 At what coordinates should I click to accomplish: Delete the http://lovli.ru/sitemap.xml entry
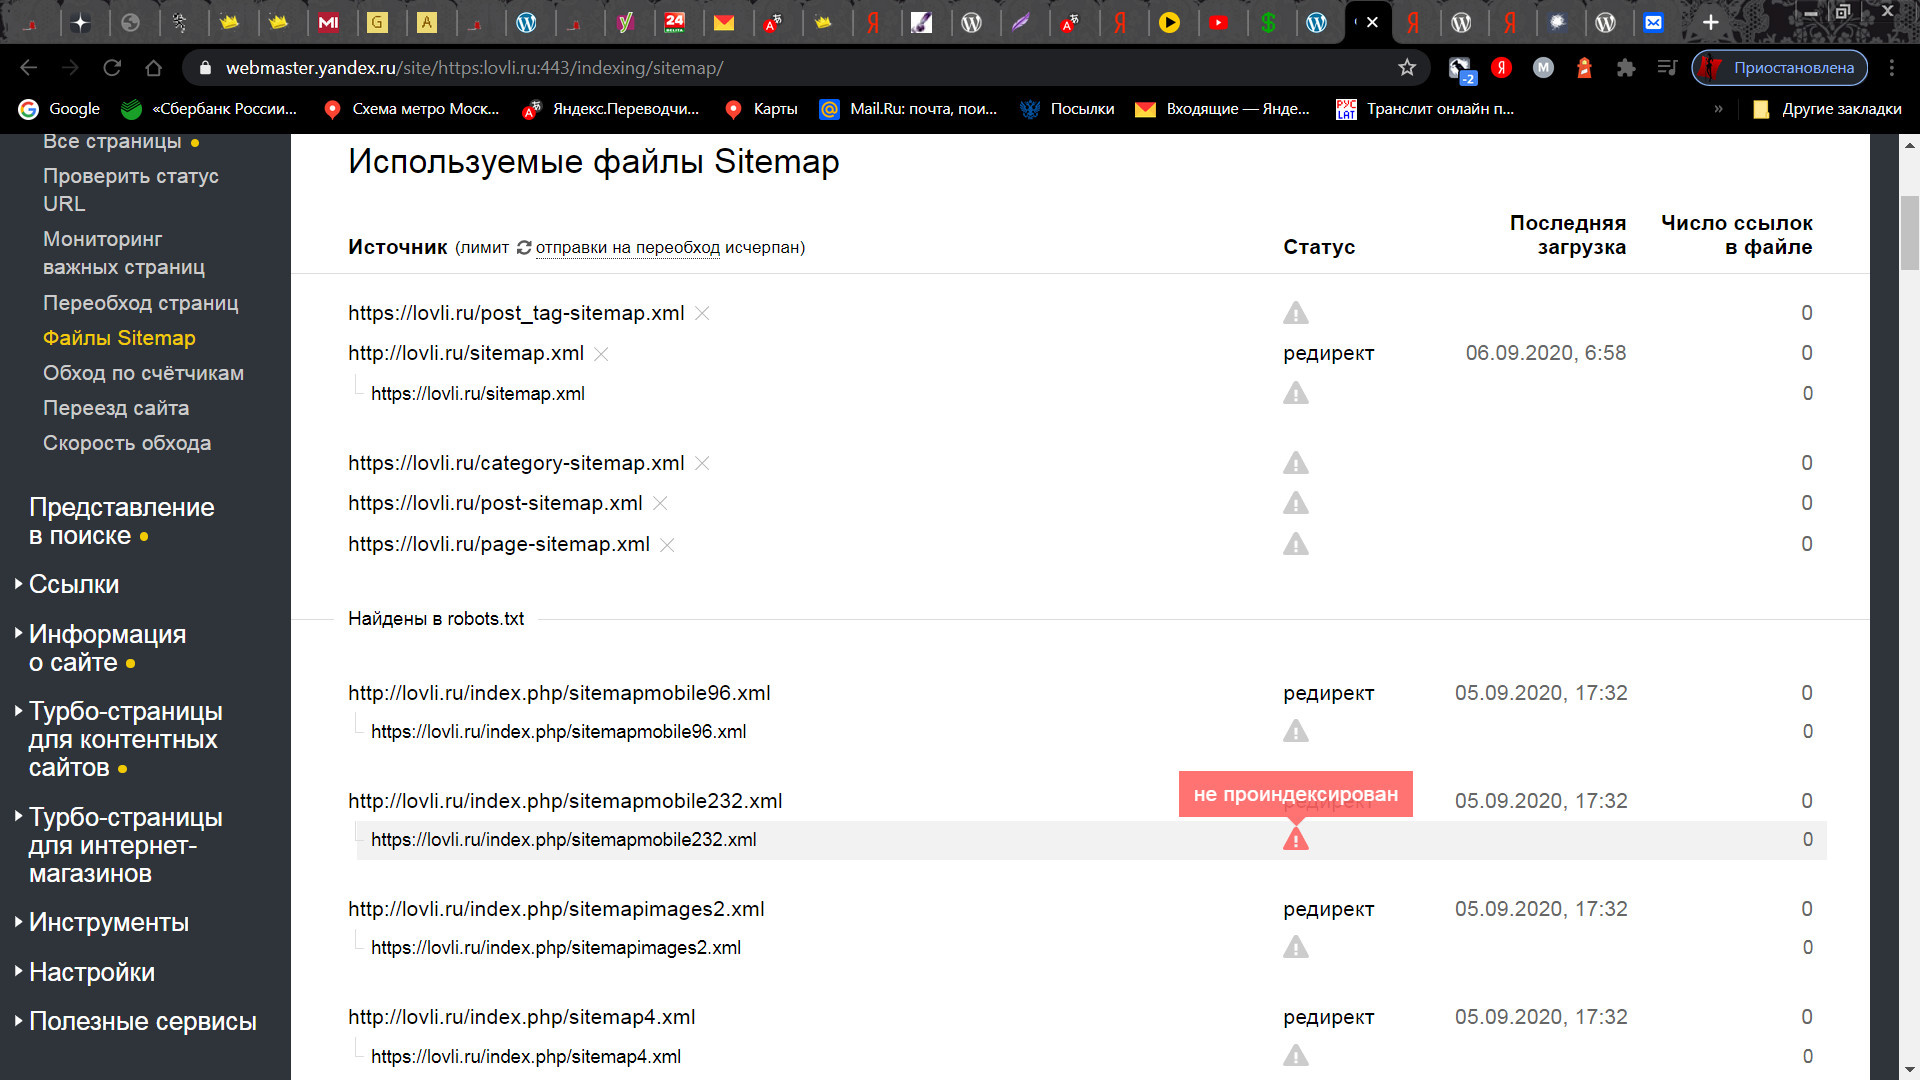click(x=601, y=353)
